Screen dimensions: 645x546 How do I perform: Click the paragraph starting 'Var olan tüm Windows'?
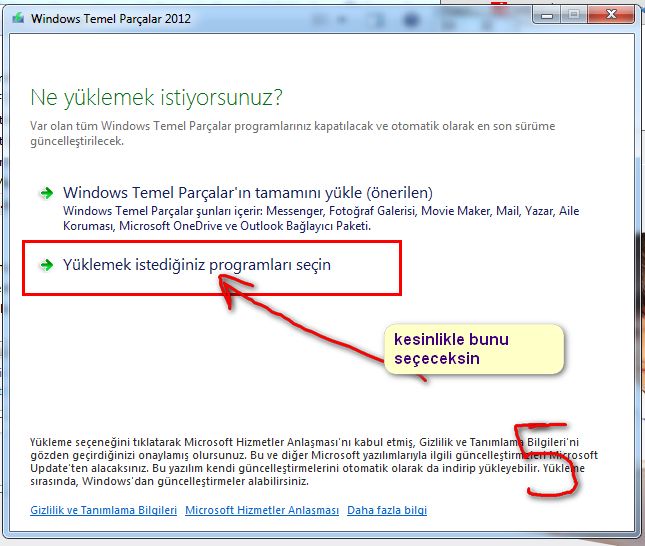click(292, 133)
